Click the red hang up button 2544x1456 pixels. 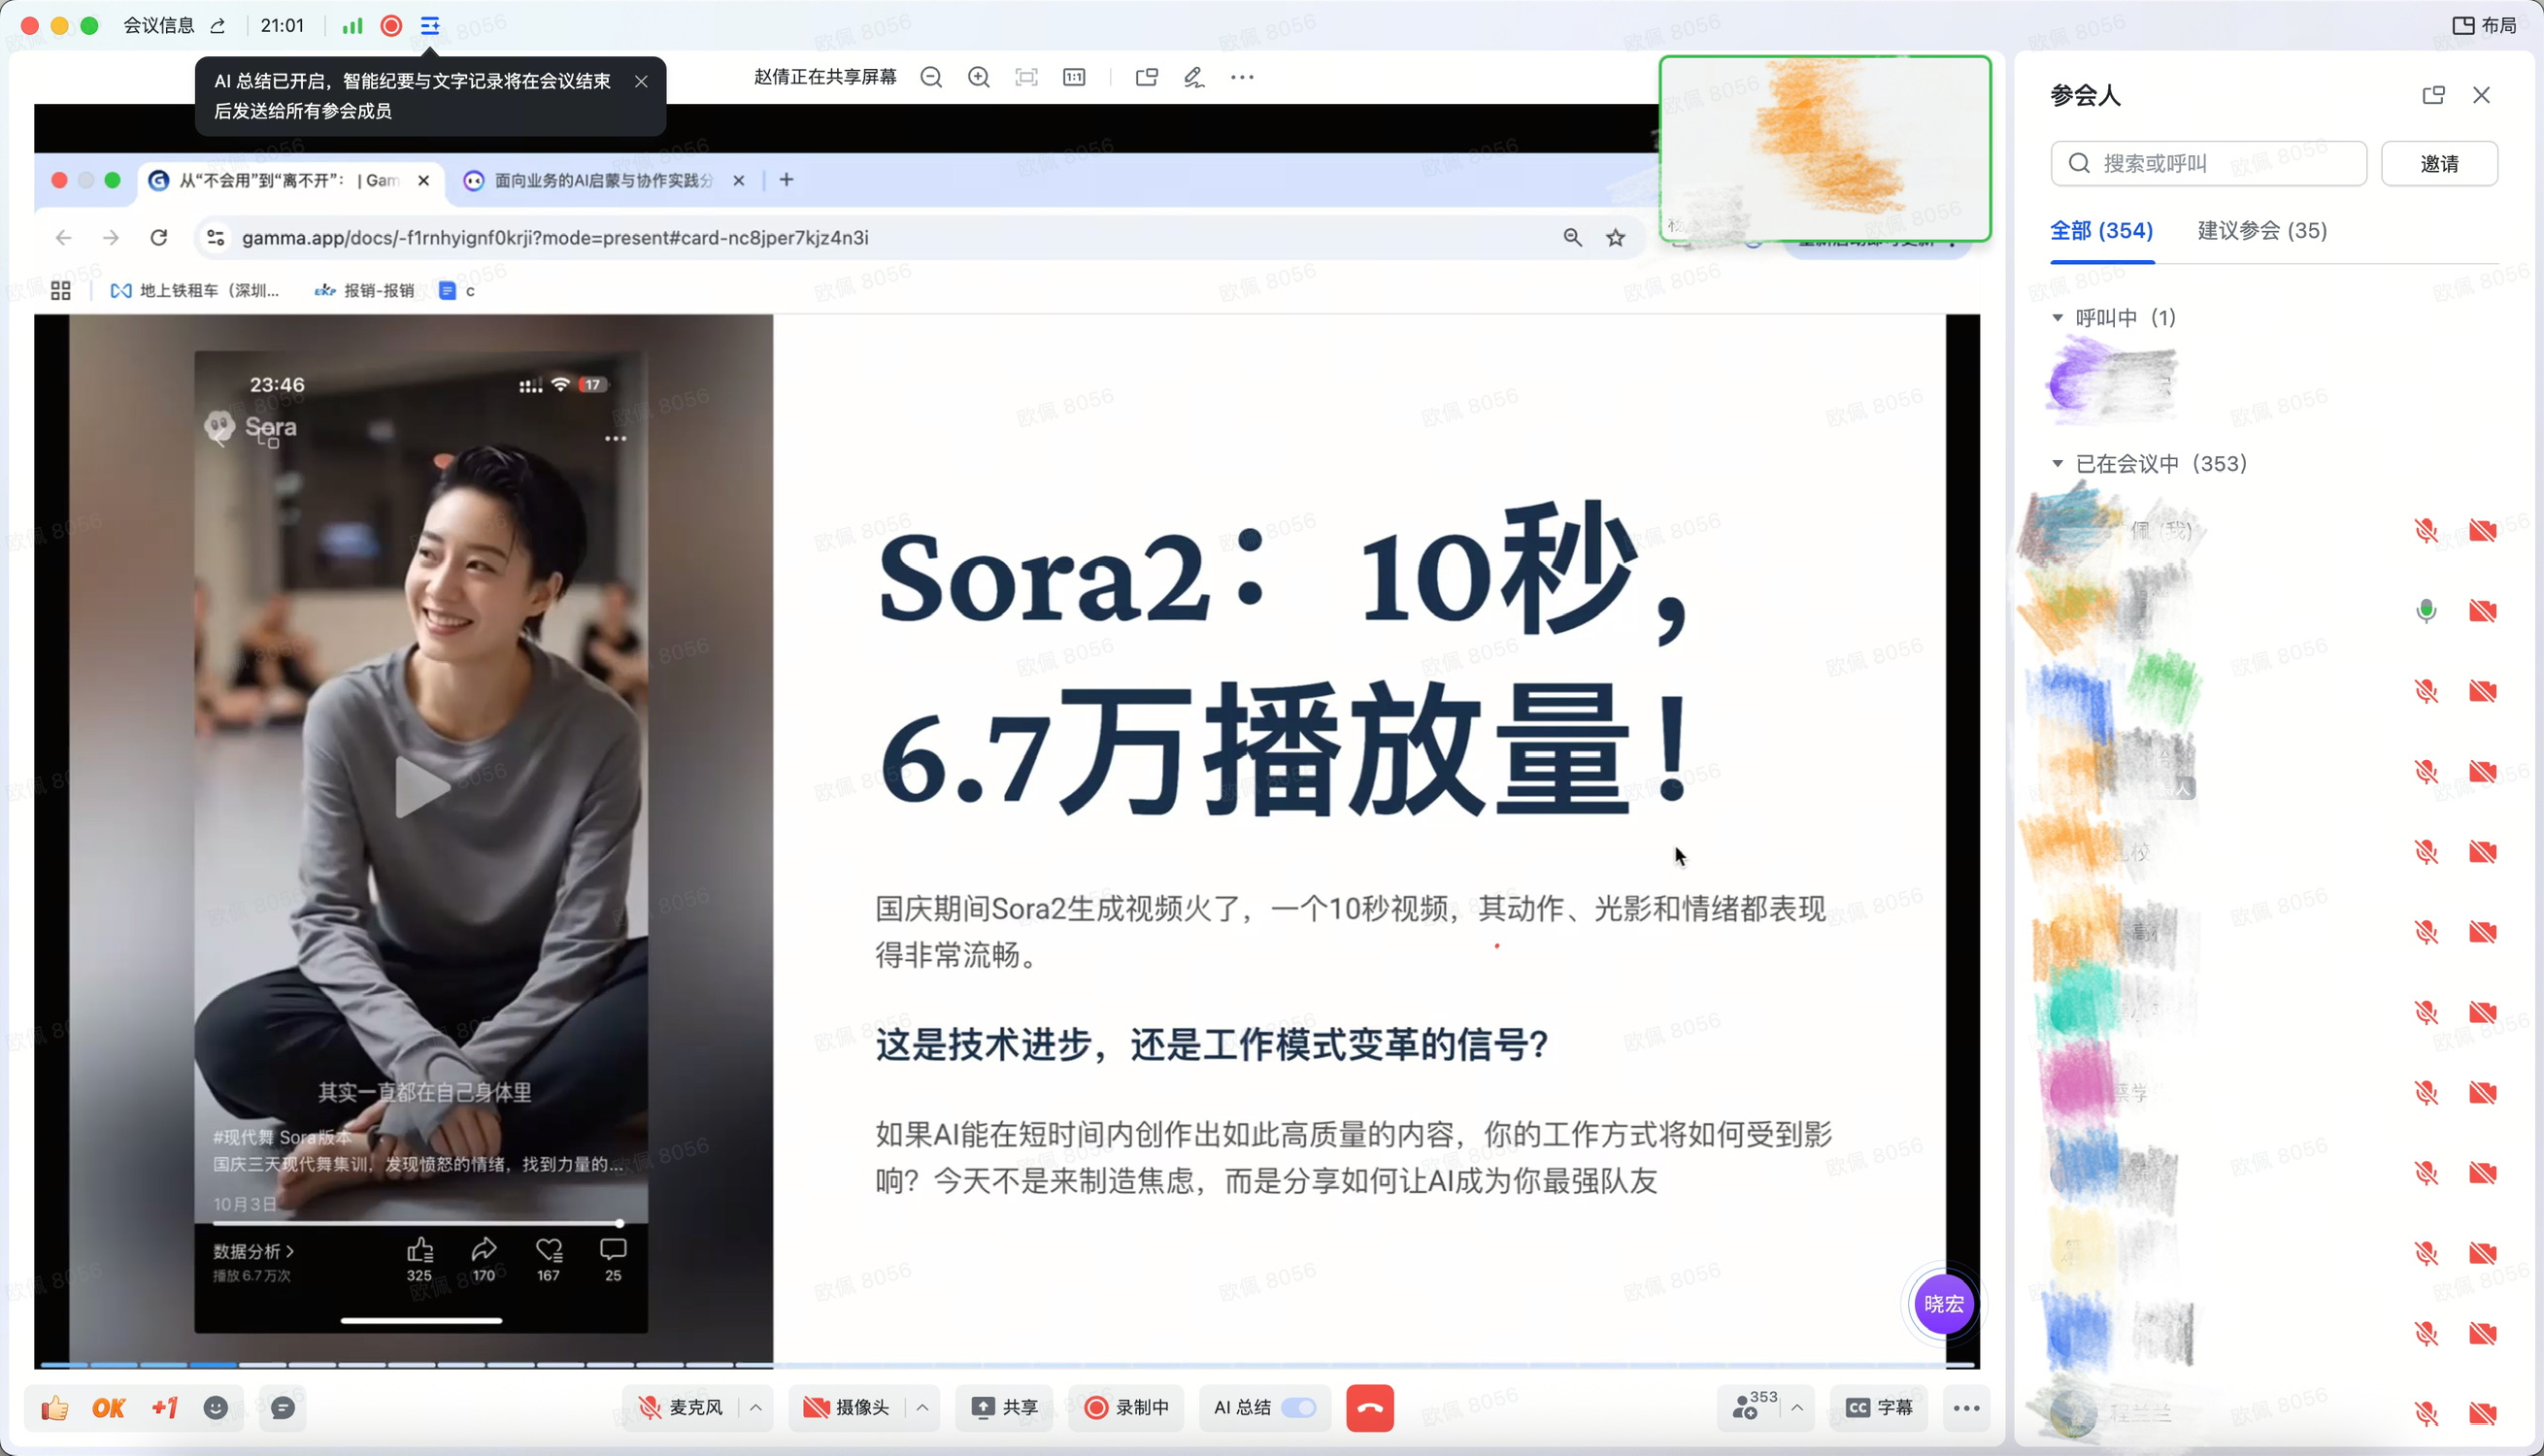point(1369,1408)
